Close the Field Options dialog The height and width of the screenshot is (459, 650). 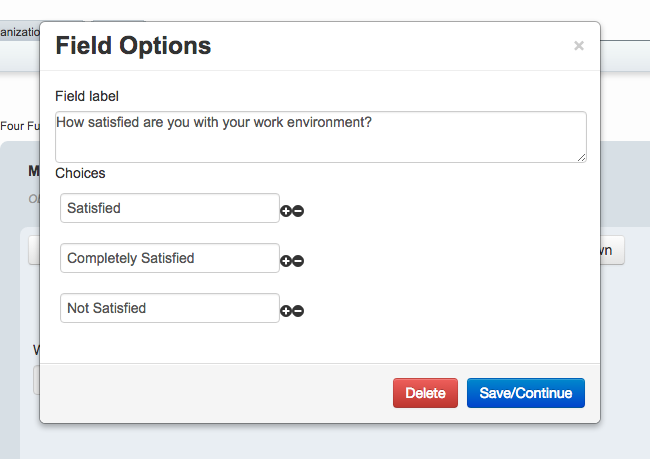tap(579, 46)
